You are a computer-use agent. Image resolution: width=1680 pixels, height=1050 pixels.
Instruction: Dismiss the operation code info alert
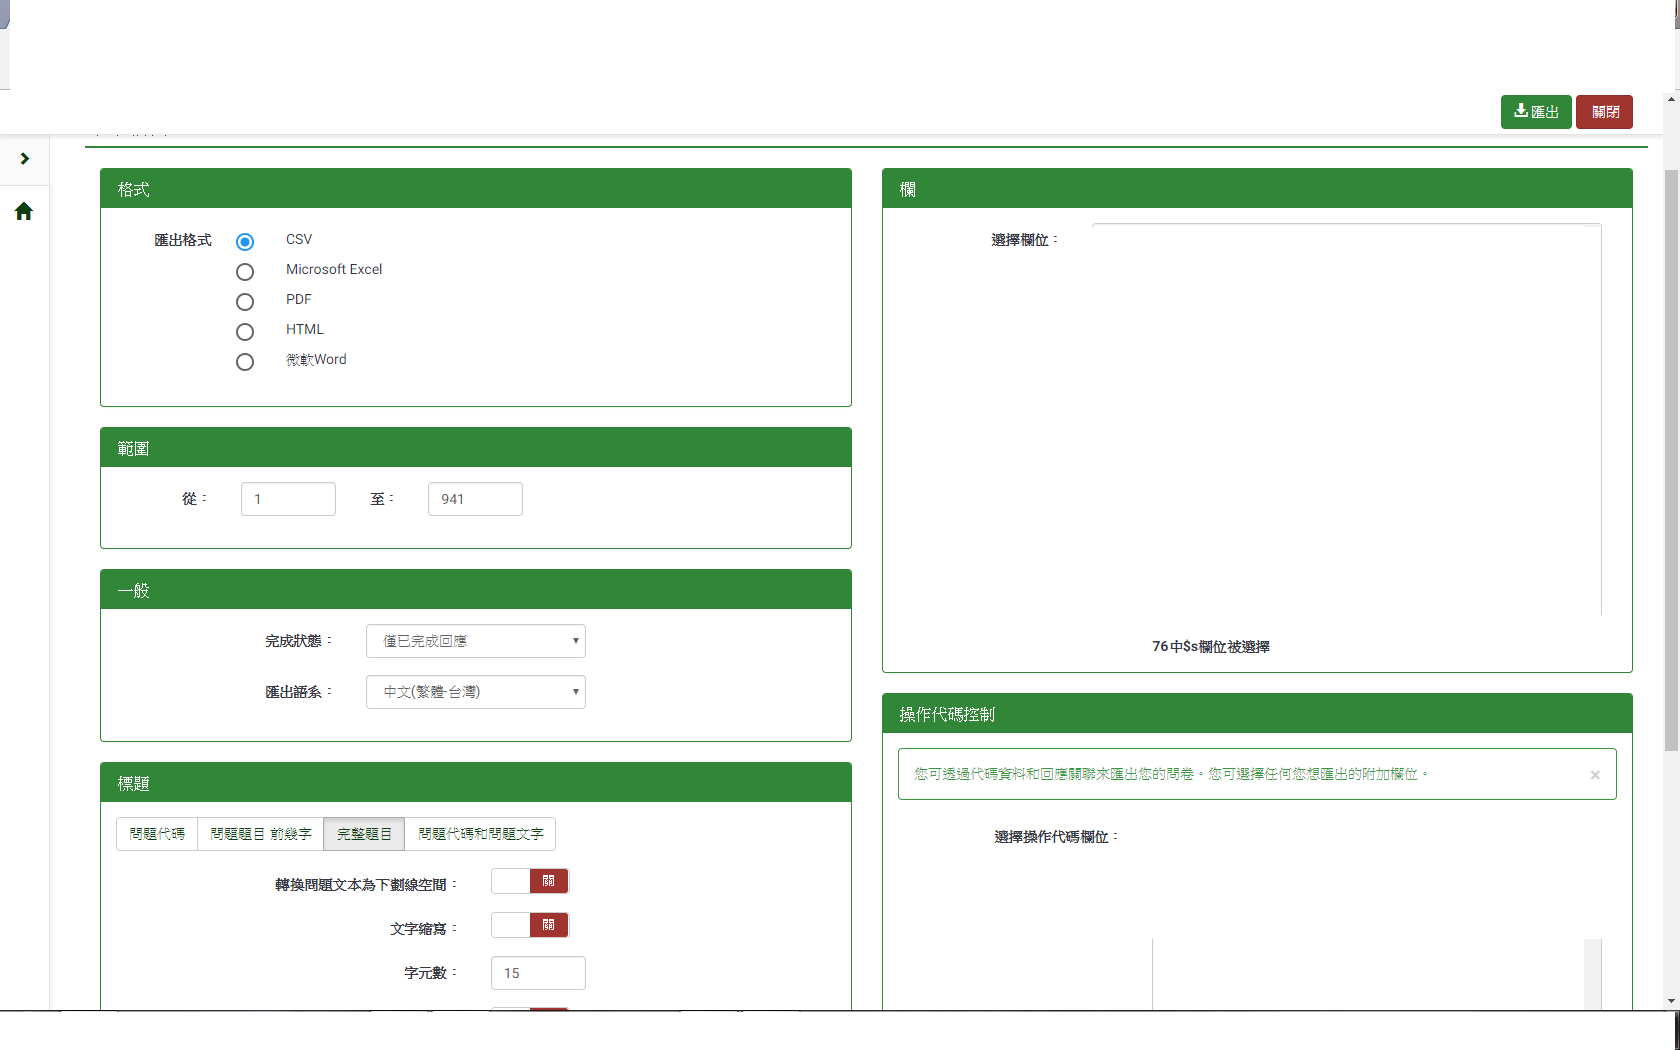click(1594, 775)
